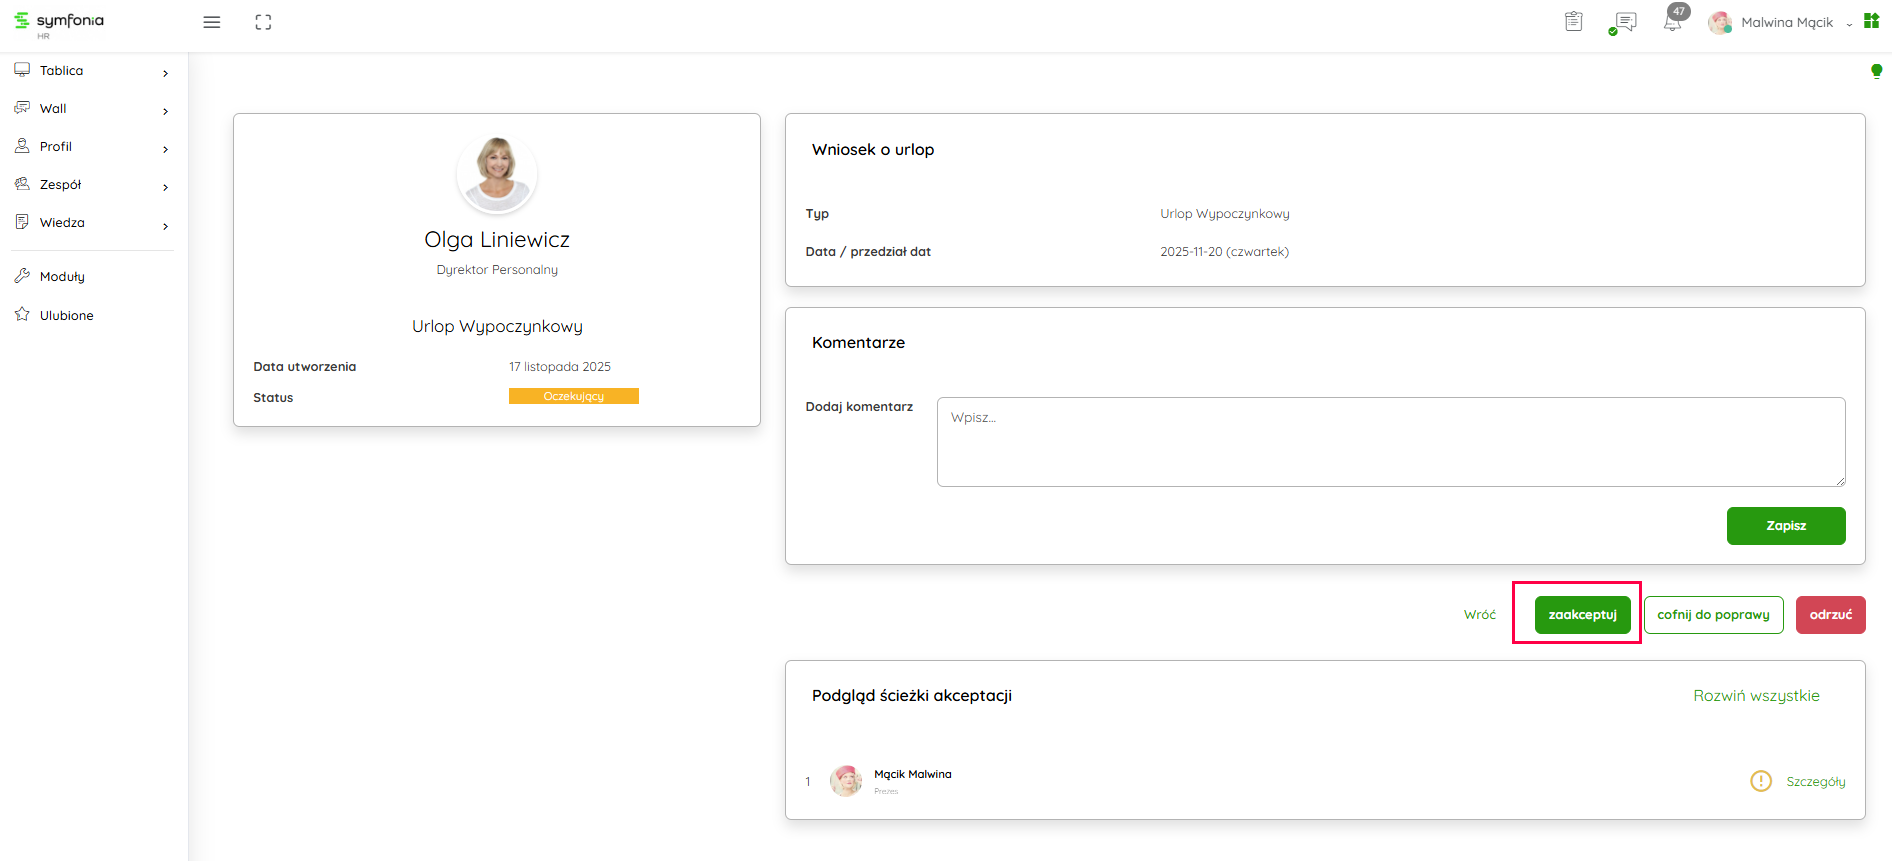Image resolution: width=1892 pixels, height=861 pixels.
Task: Click Rozwiń wszystkie link
Action: point(1756,696)
